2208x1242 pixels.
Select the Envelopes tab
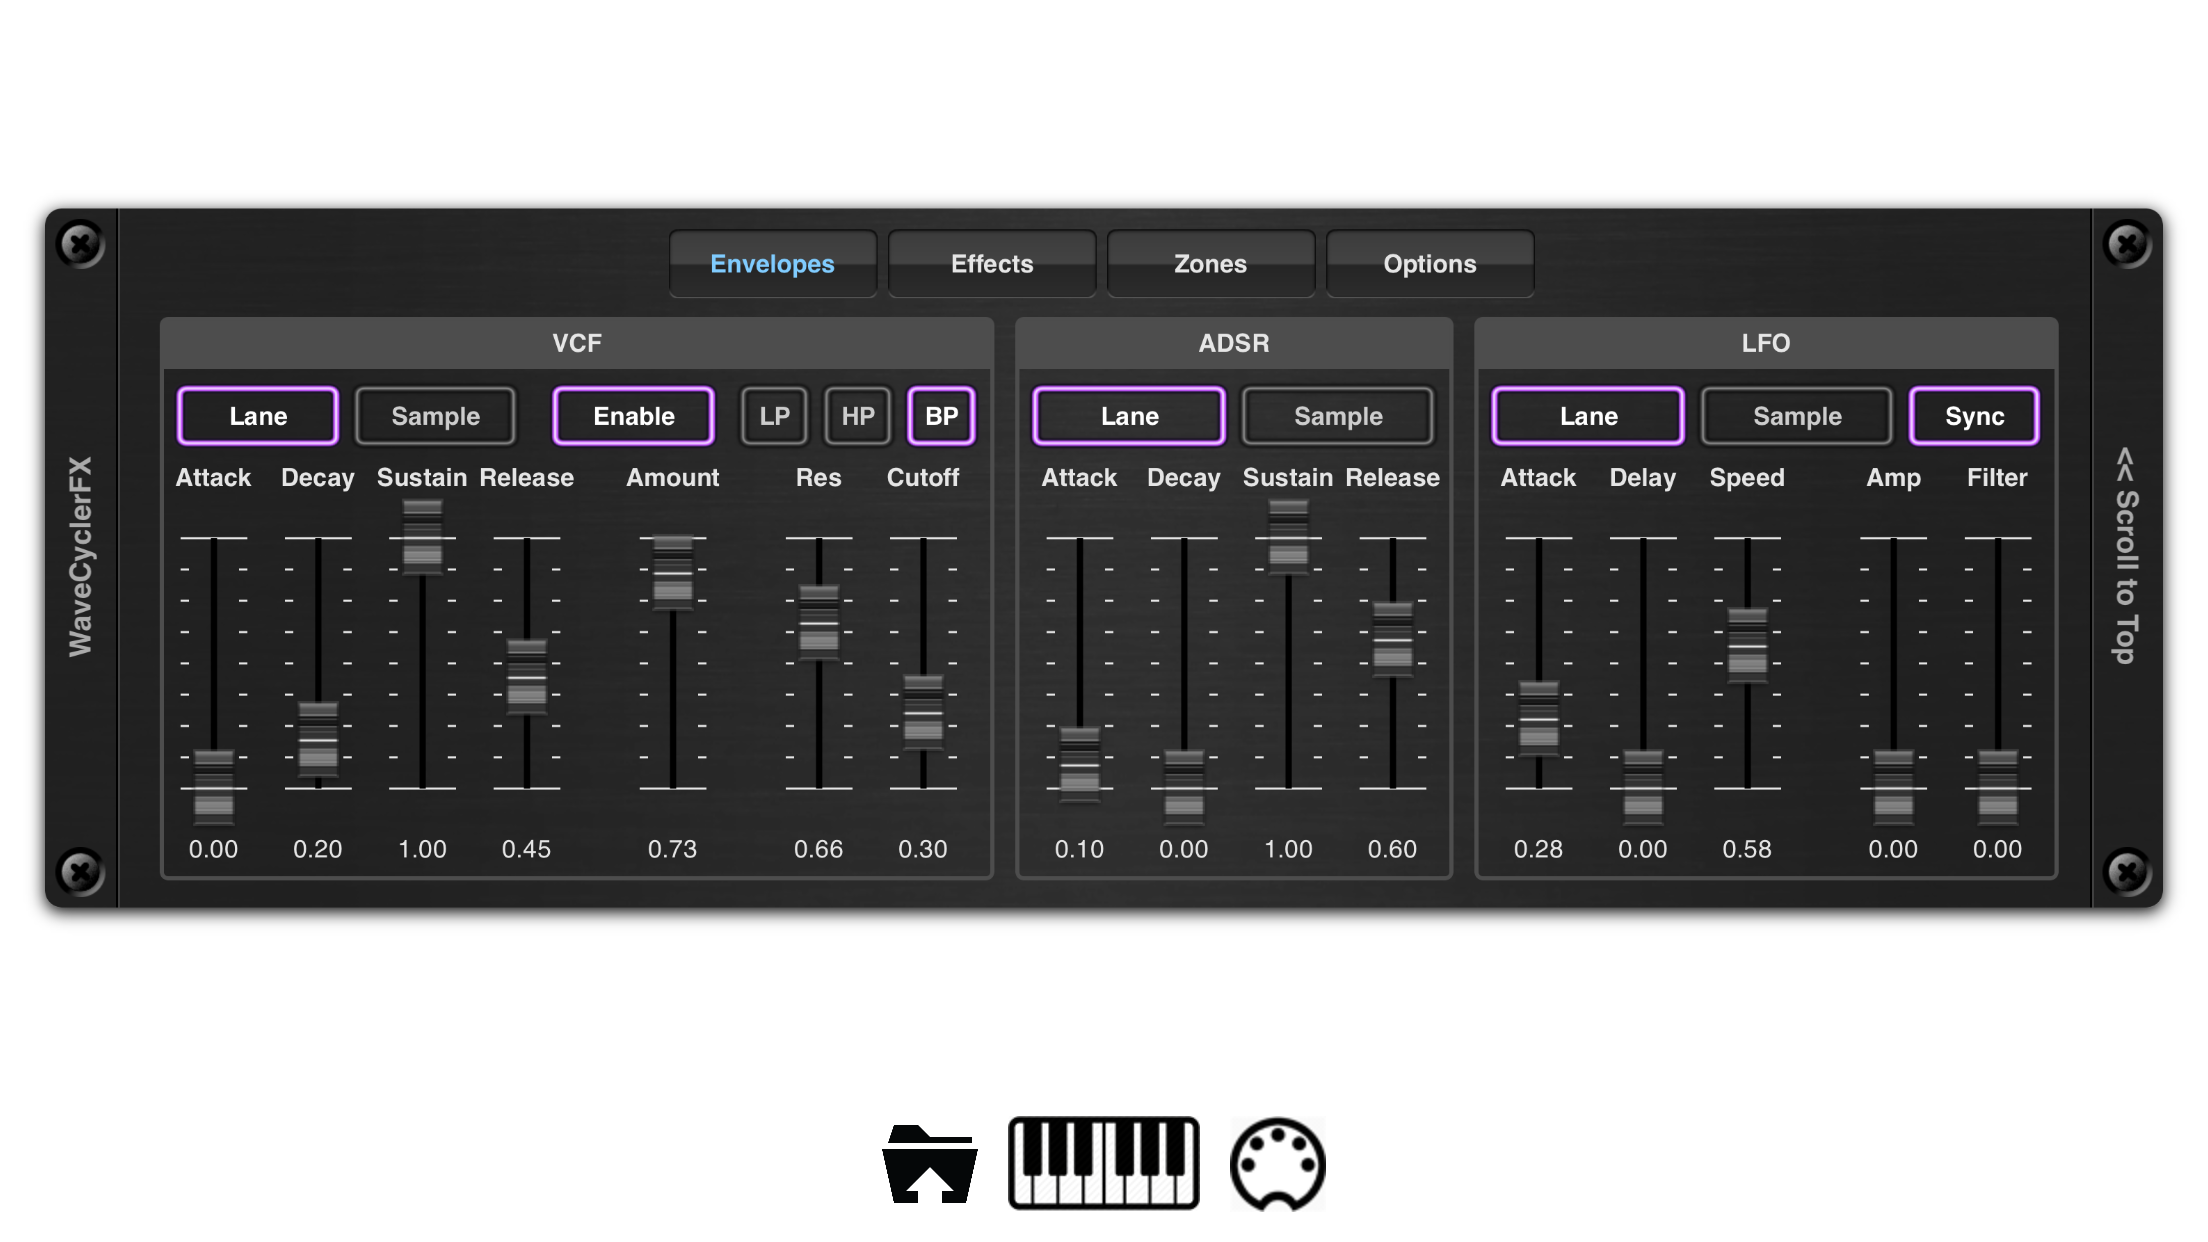[x=772, y=263]
